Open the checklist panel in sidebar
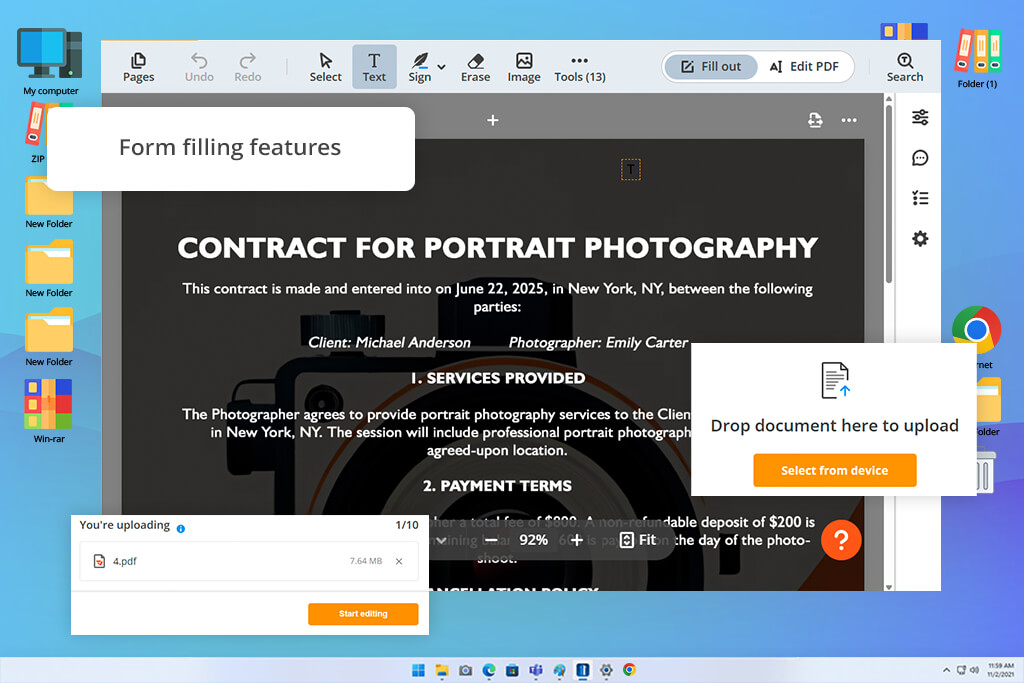This screenshot has height=683, width=1024. 920,198
